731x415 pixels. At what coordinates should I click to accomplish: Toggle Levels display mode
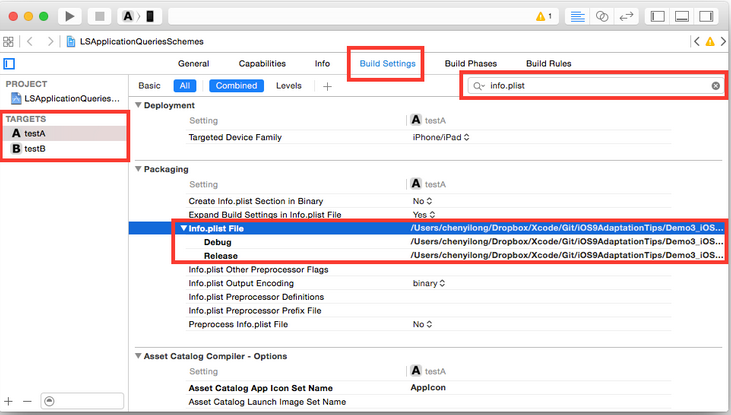(288, 86)
